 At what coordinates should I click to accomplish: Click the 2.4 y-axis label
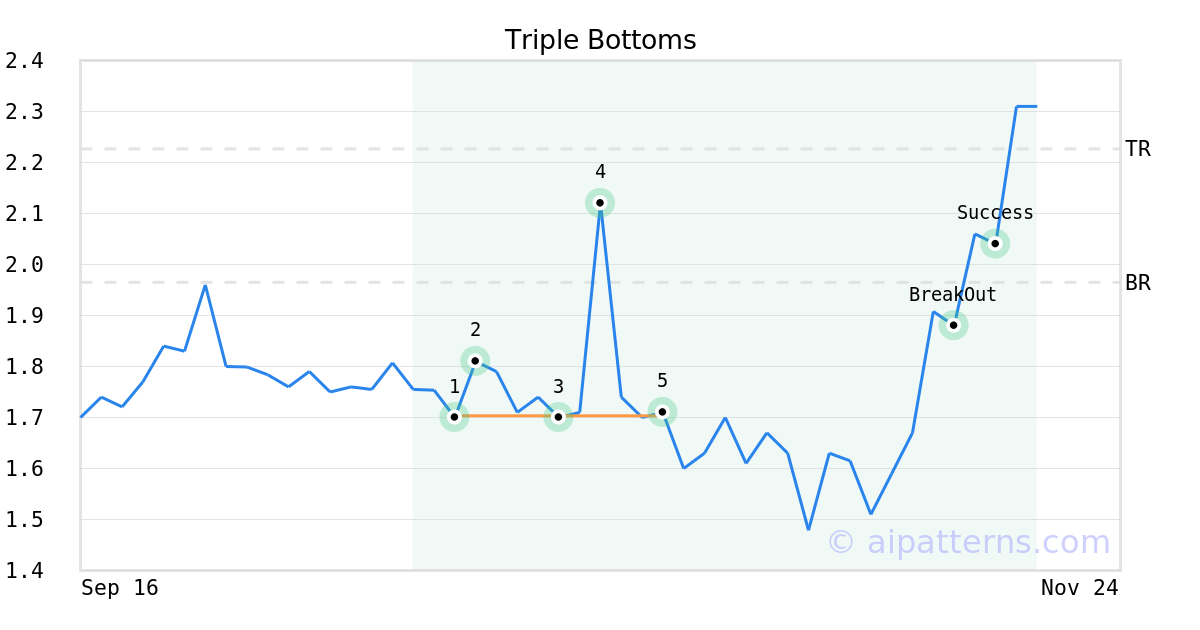24,61
